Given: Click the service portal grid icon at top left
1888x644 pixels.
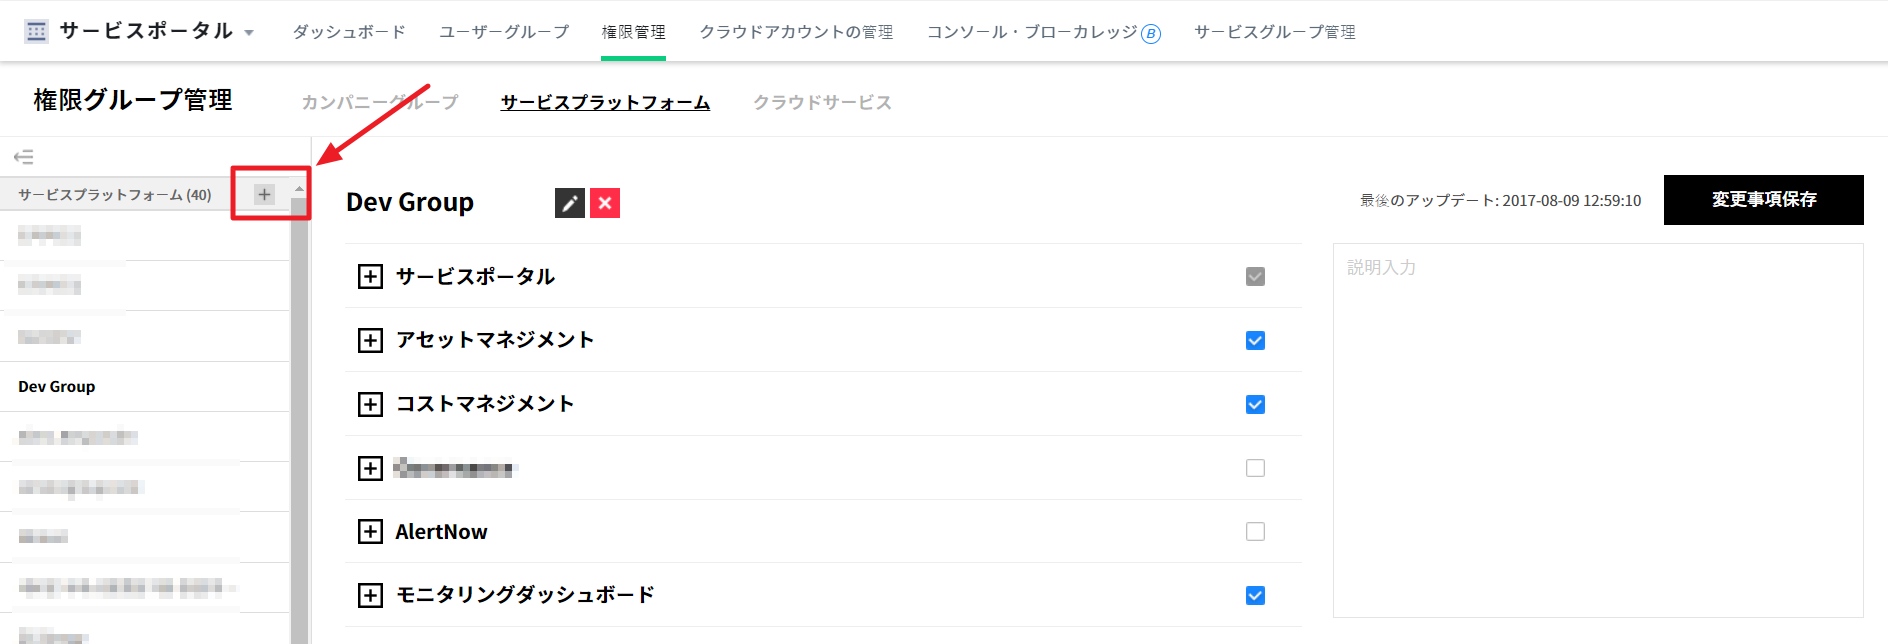Looking at the screenshot, I should coord(36,31).
